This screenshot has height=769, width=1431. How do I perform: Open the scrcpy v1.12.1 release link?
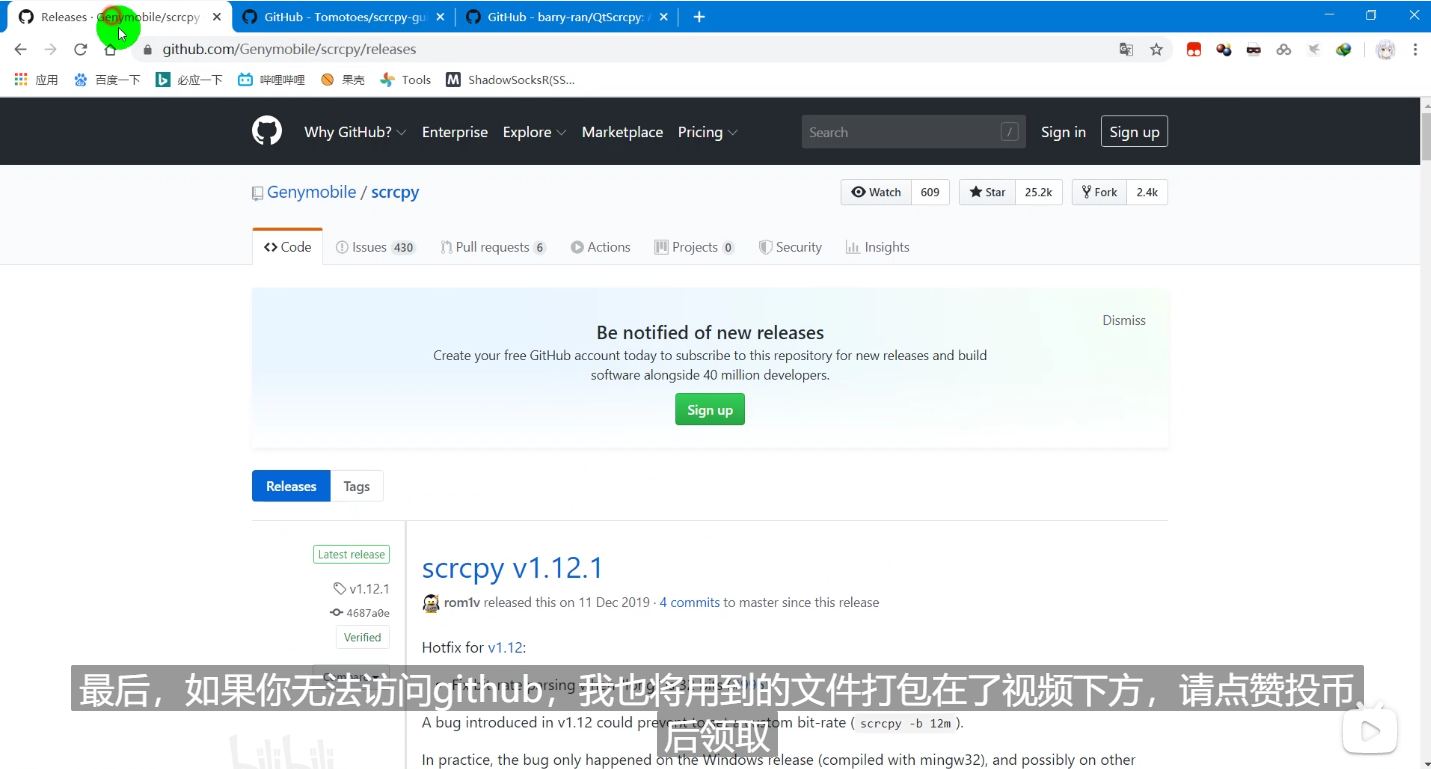coord(512,567)
